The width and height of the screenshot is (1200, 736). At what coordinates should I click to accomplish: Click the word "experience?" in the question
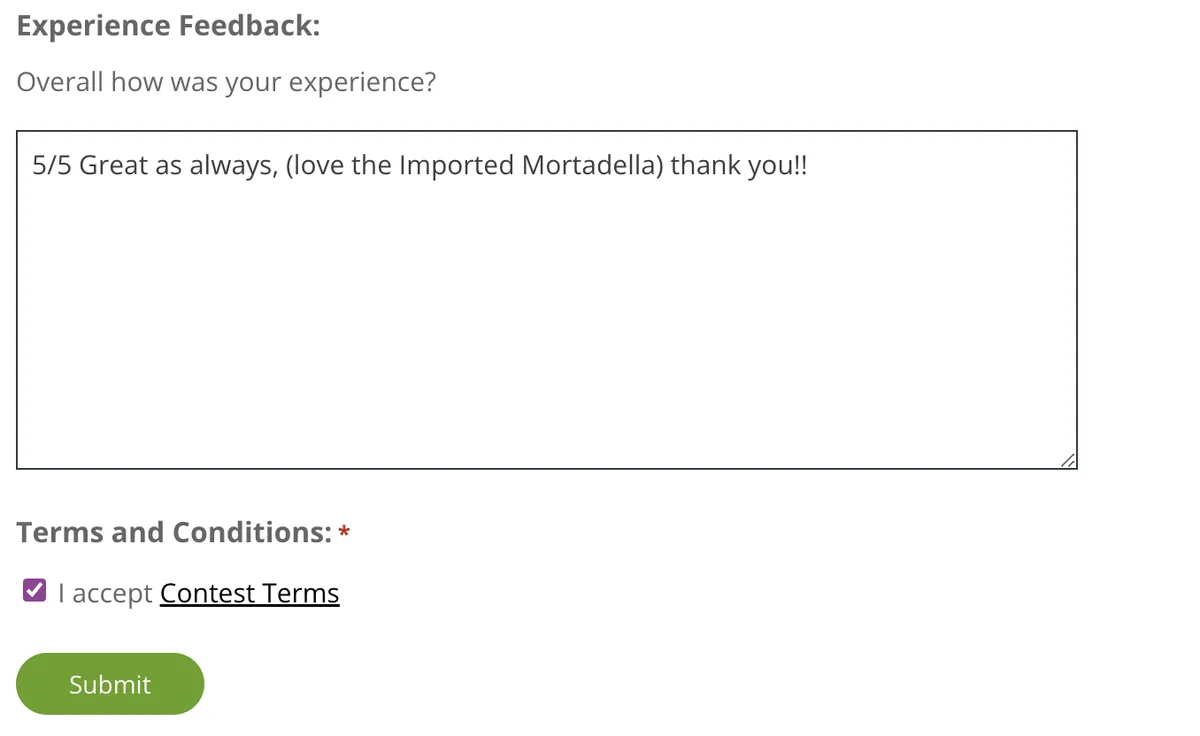point(362,82)
